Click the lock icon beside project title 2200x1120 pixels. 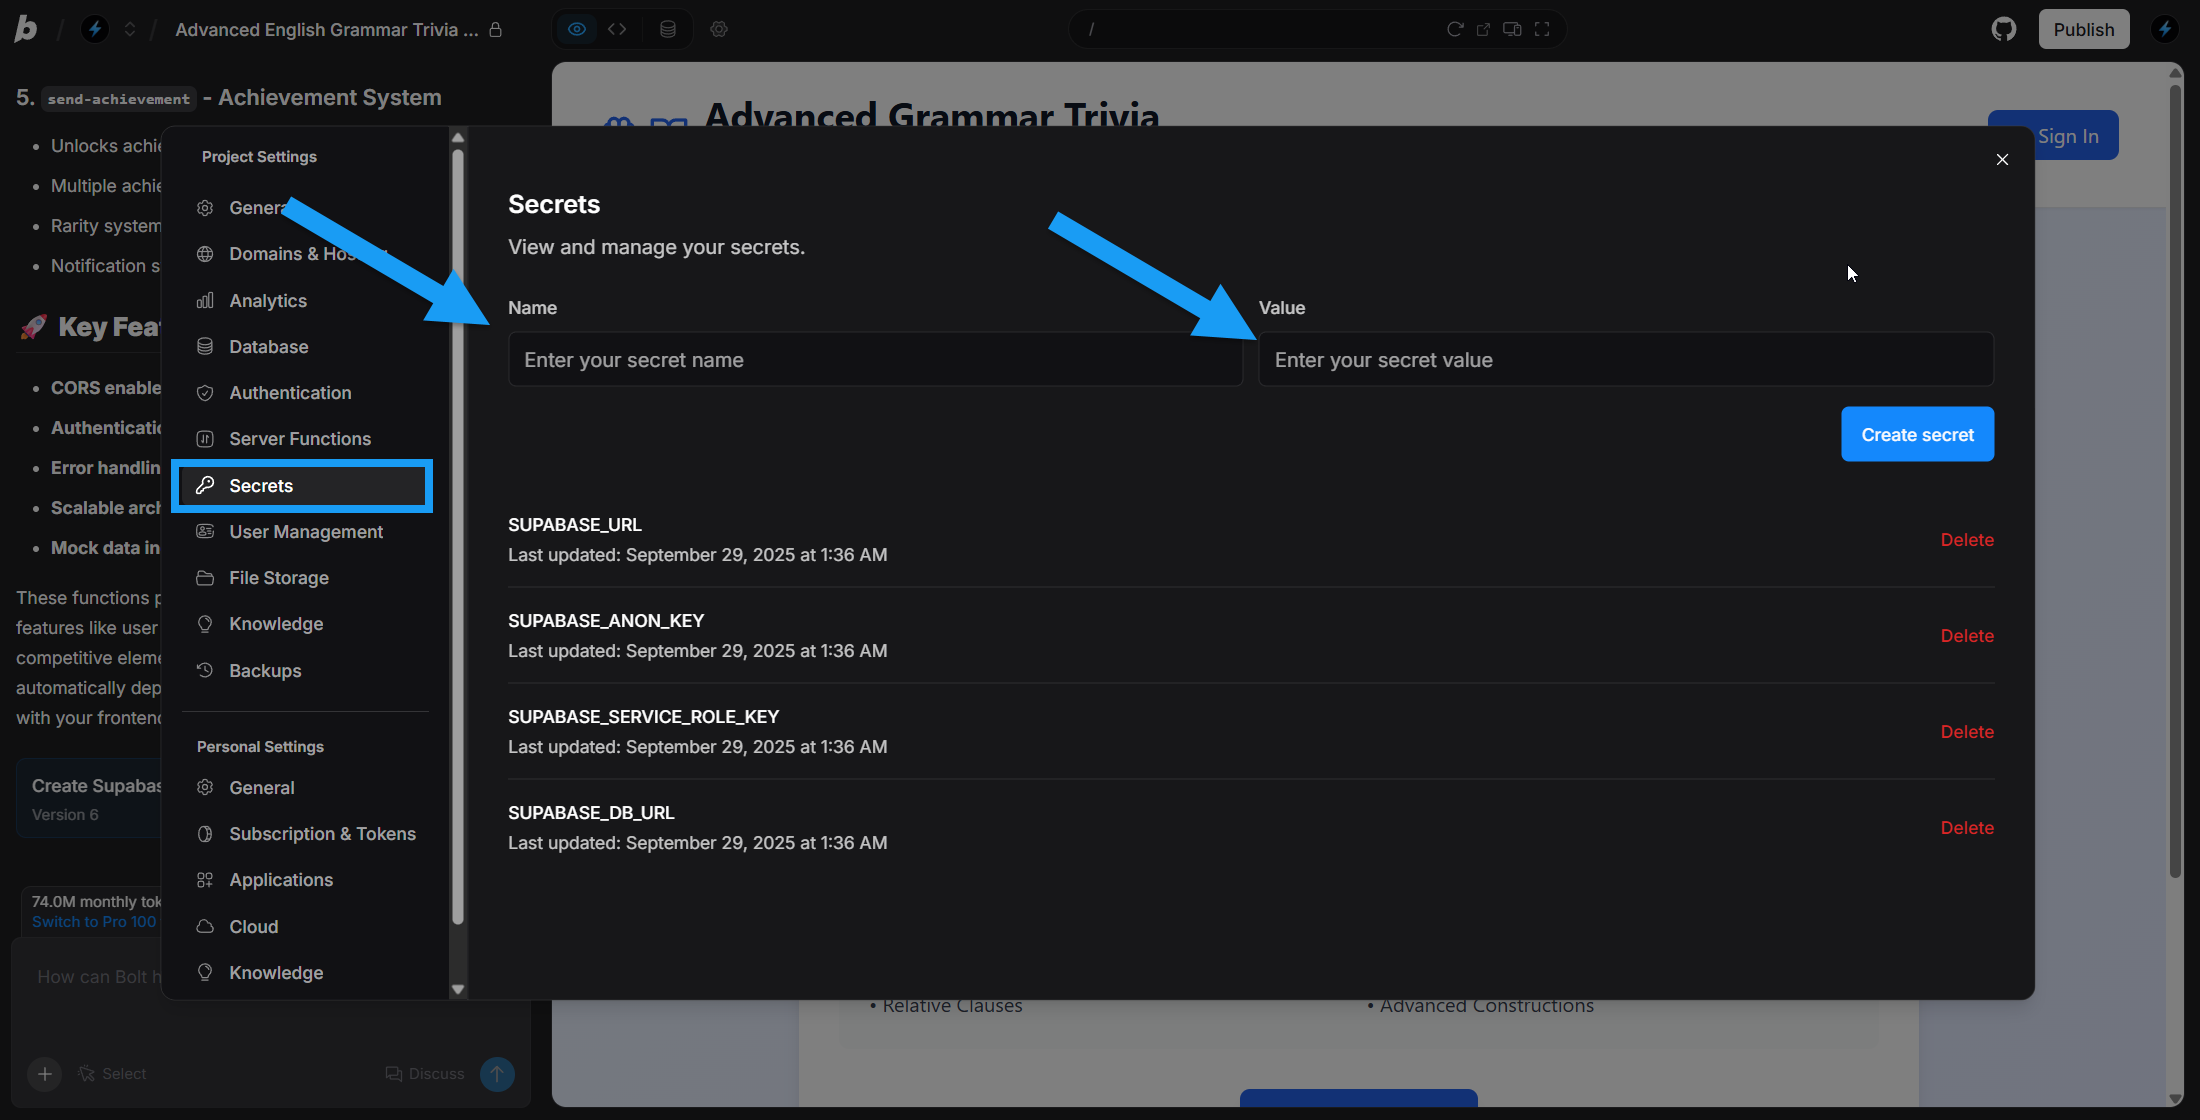495,29
